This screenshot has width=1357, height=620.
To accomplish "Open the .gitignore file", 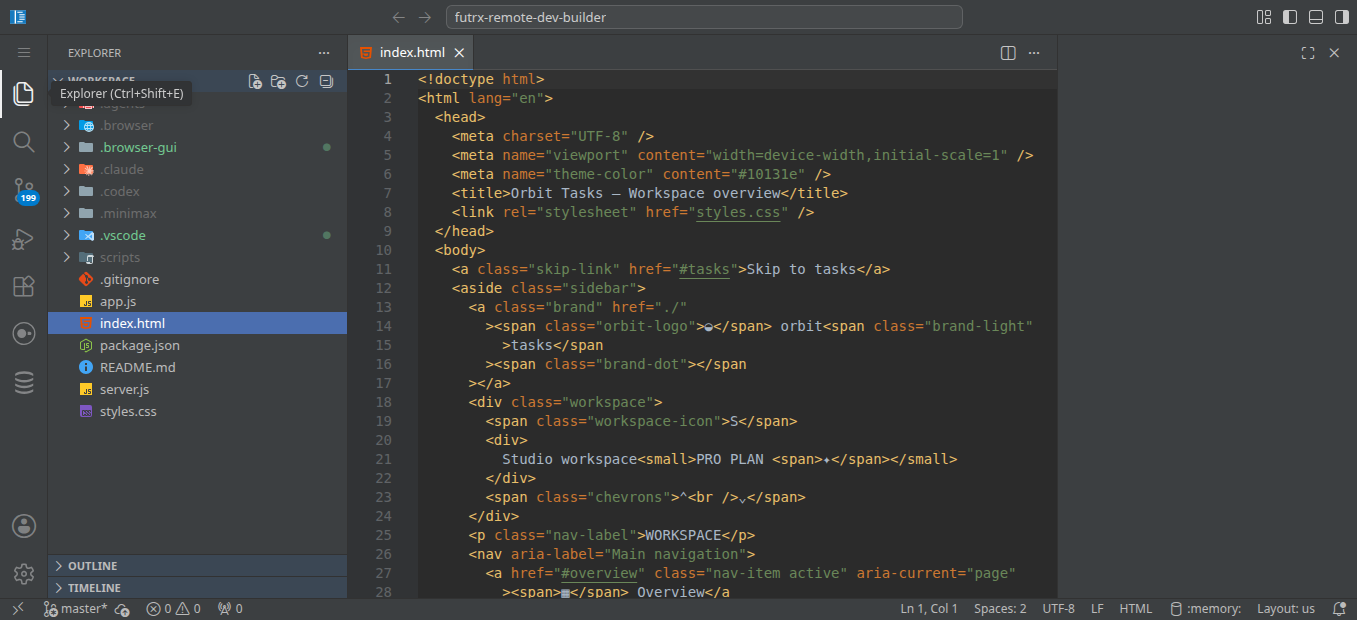I will (x=197, y=279).
